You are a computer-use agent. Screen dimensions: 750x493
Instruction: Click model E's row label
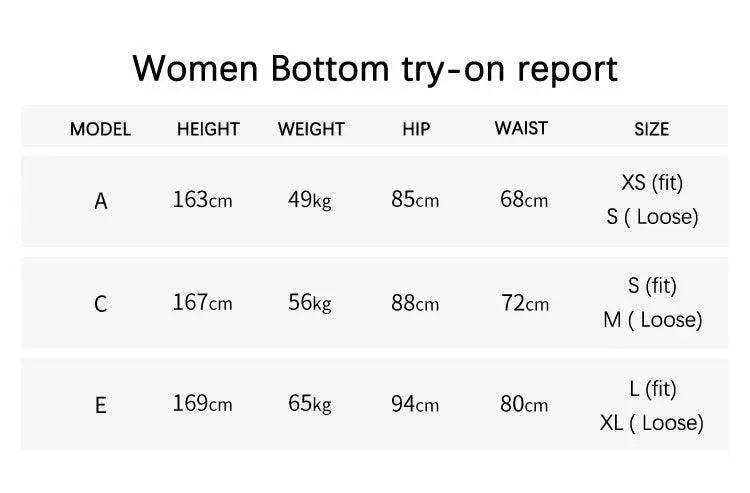pos(100,406)
